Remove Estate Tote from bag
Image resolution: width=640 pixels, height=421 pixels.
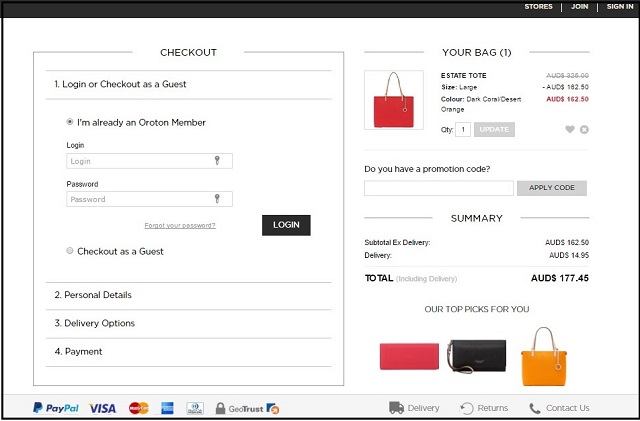pos(584,129)
